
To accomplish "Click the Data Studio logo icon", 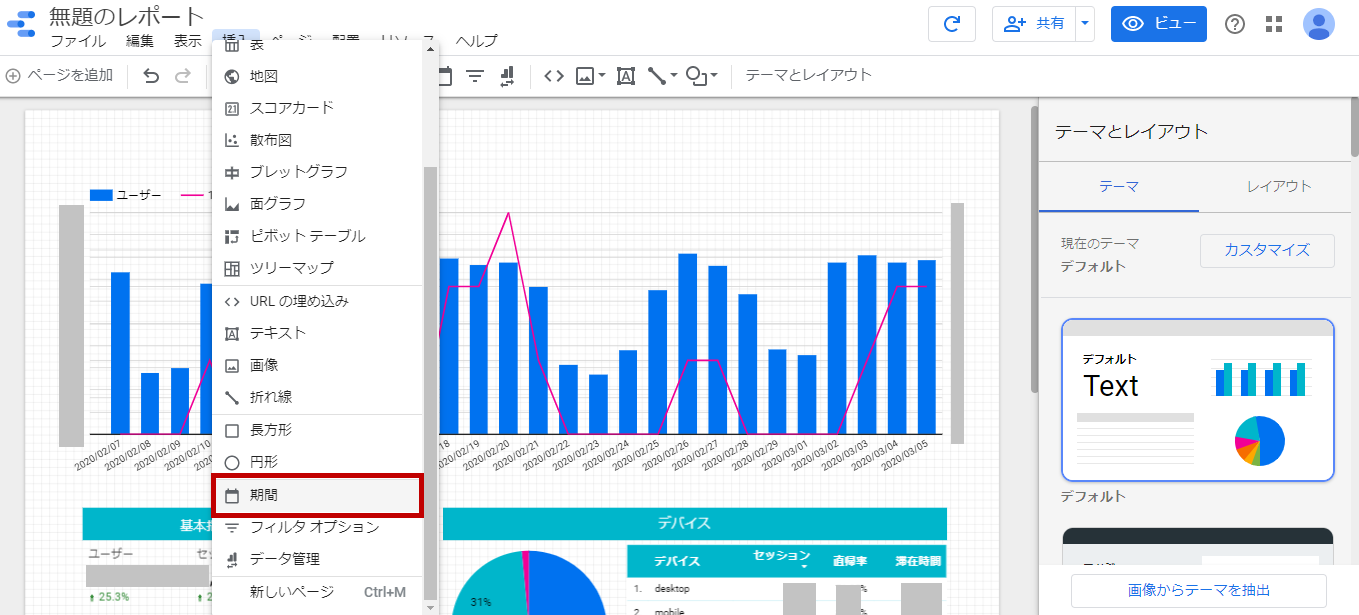I will pyautogui.click(x=21, y=25).
